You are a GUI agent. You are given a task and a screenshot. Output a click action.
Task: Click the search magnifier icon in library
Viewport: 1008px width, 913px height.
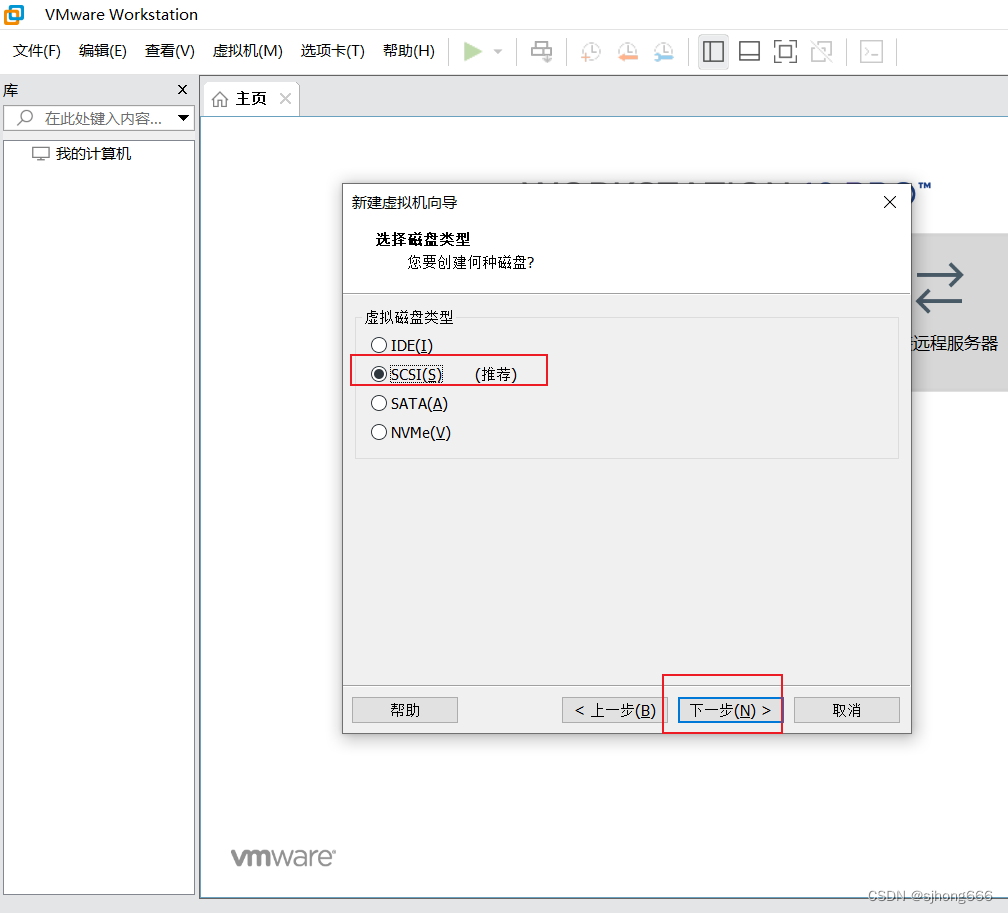[x=25, y=118]
